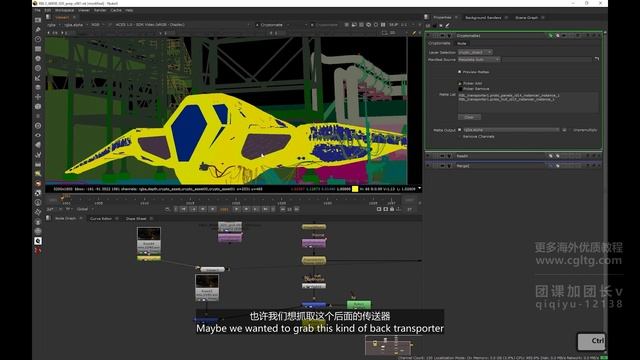The width and height of the screenshot is (640, 360).
Task: Open the Matte Output rgba.alpha dropdown
Action: [x=511, y=130]
